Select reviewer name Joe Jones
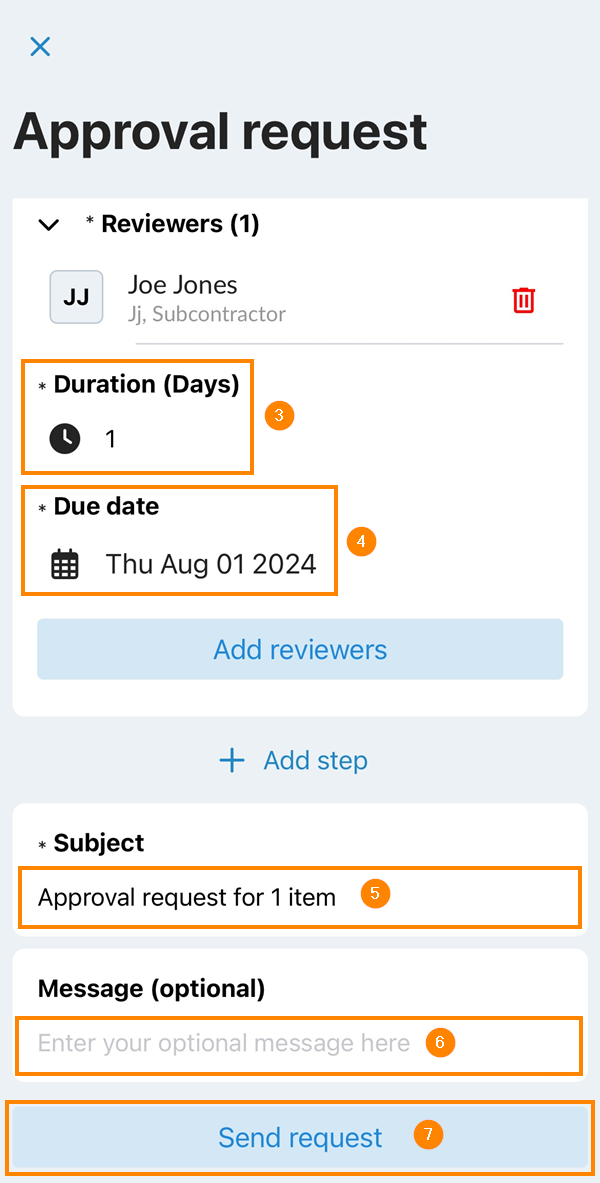 pos(183,285)
